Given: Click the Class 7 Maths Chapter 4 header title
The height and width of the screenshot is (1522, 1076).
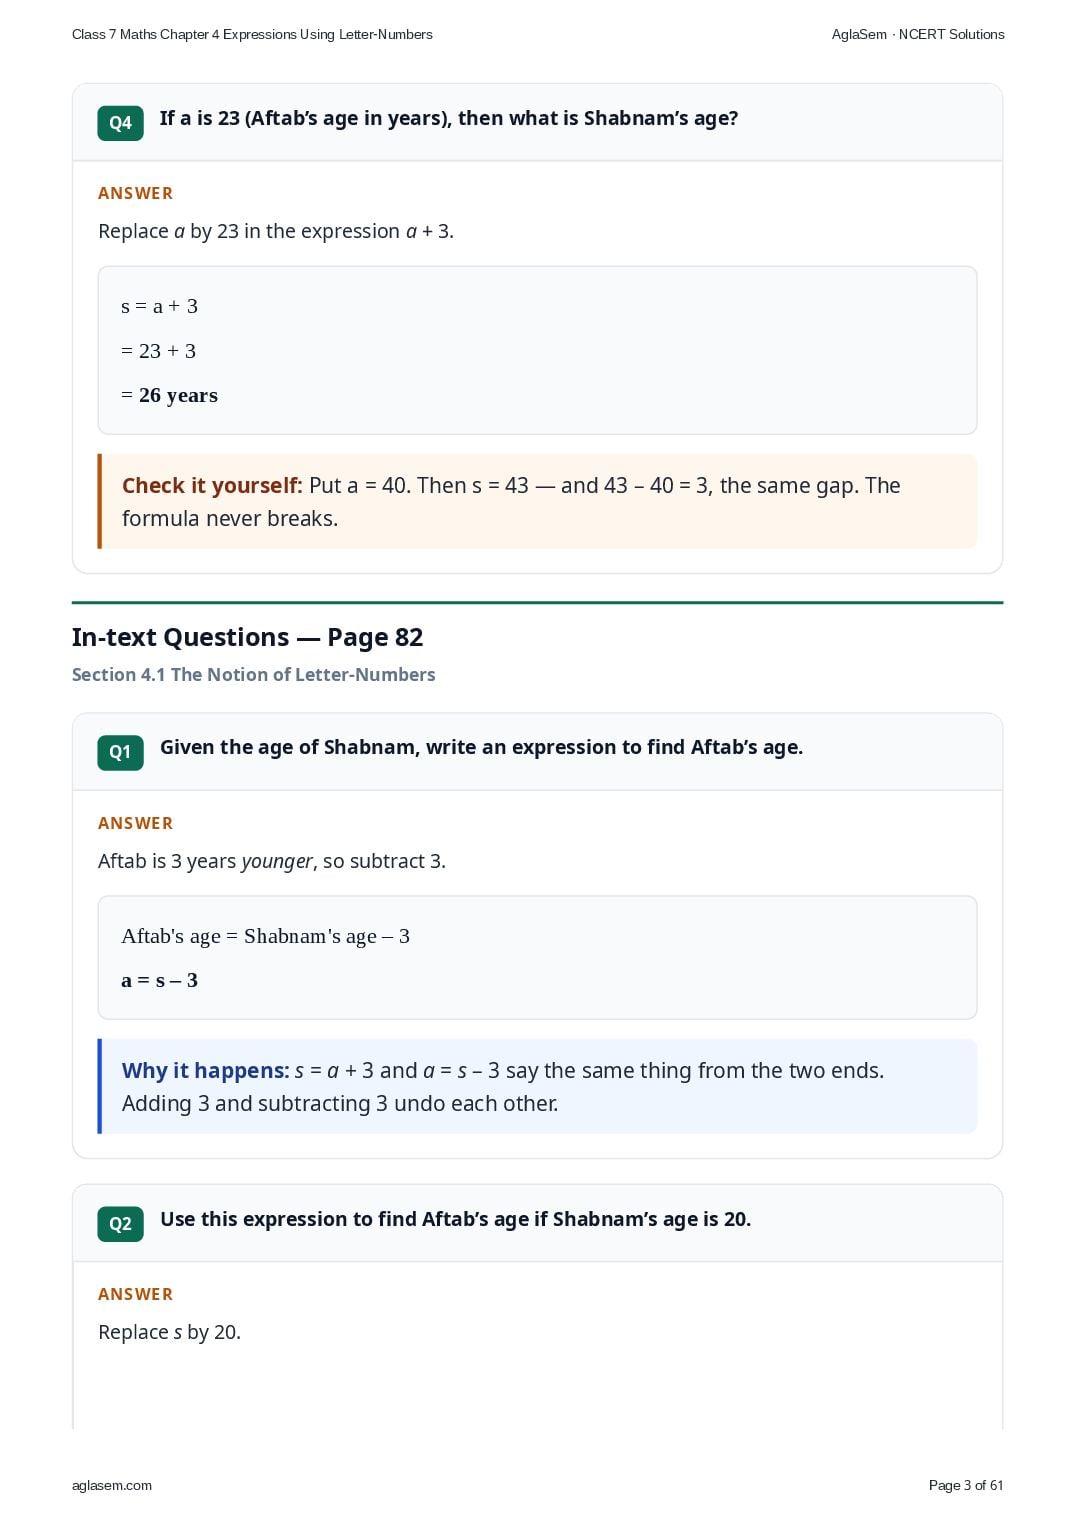Looking at the screenshot, I should tap(252, 34).
